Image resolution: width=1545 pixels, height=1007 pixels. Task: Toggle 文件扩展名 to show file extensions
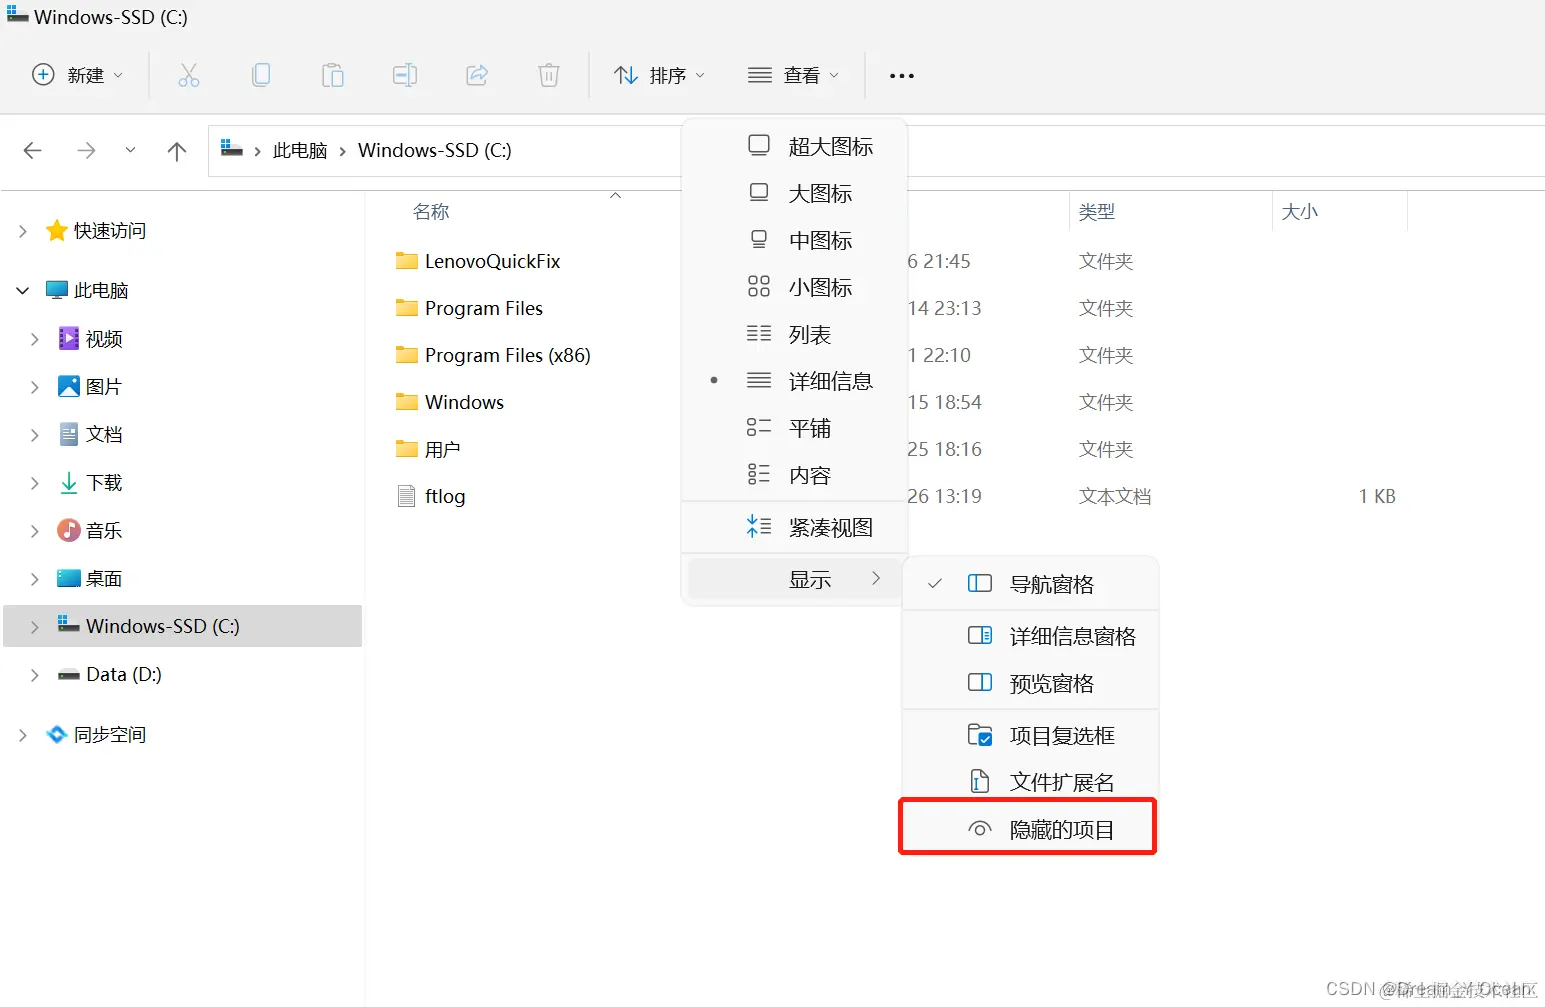pos(1062,781)
